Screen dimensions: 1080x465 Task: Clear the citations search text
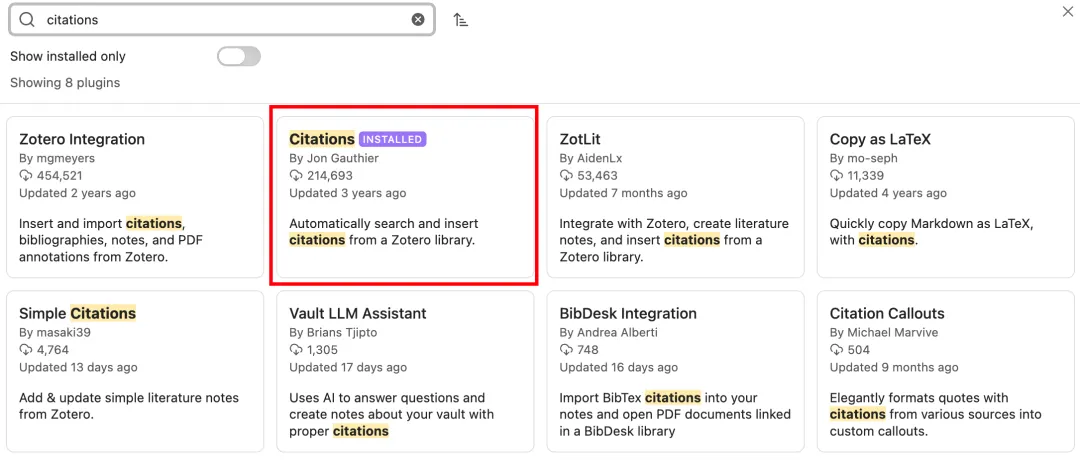(418, 20)
